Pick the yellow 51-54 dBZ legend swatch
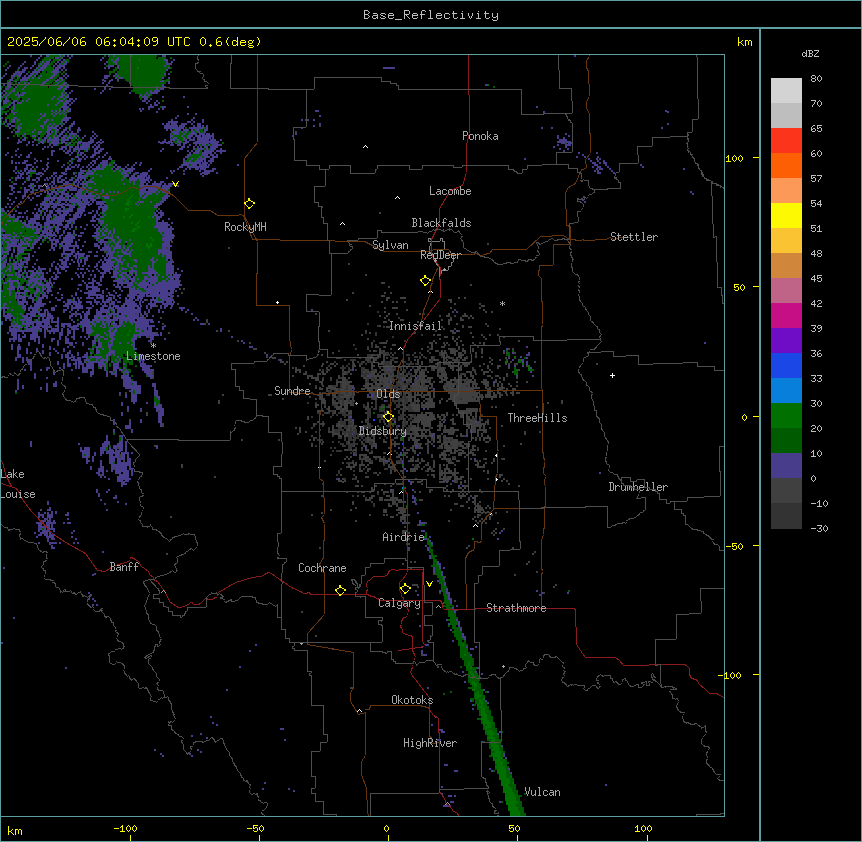Viewport: 862px width, 842px height. [x=786, y=215]
